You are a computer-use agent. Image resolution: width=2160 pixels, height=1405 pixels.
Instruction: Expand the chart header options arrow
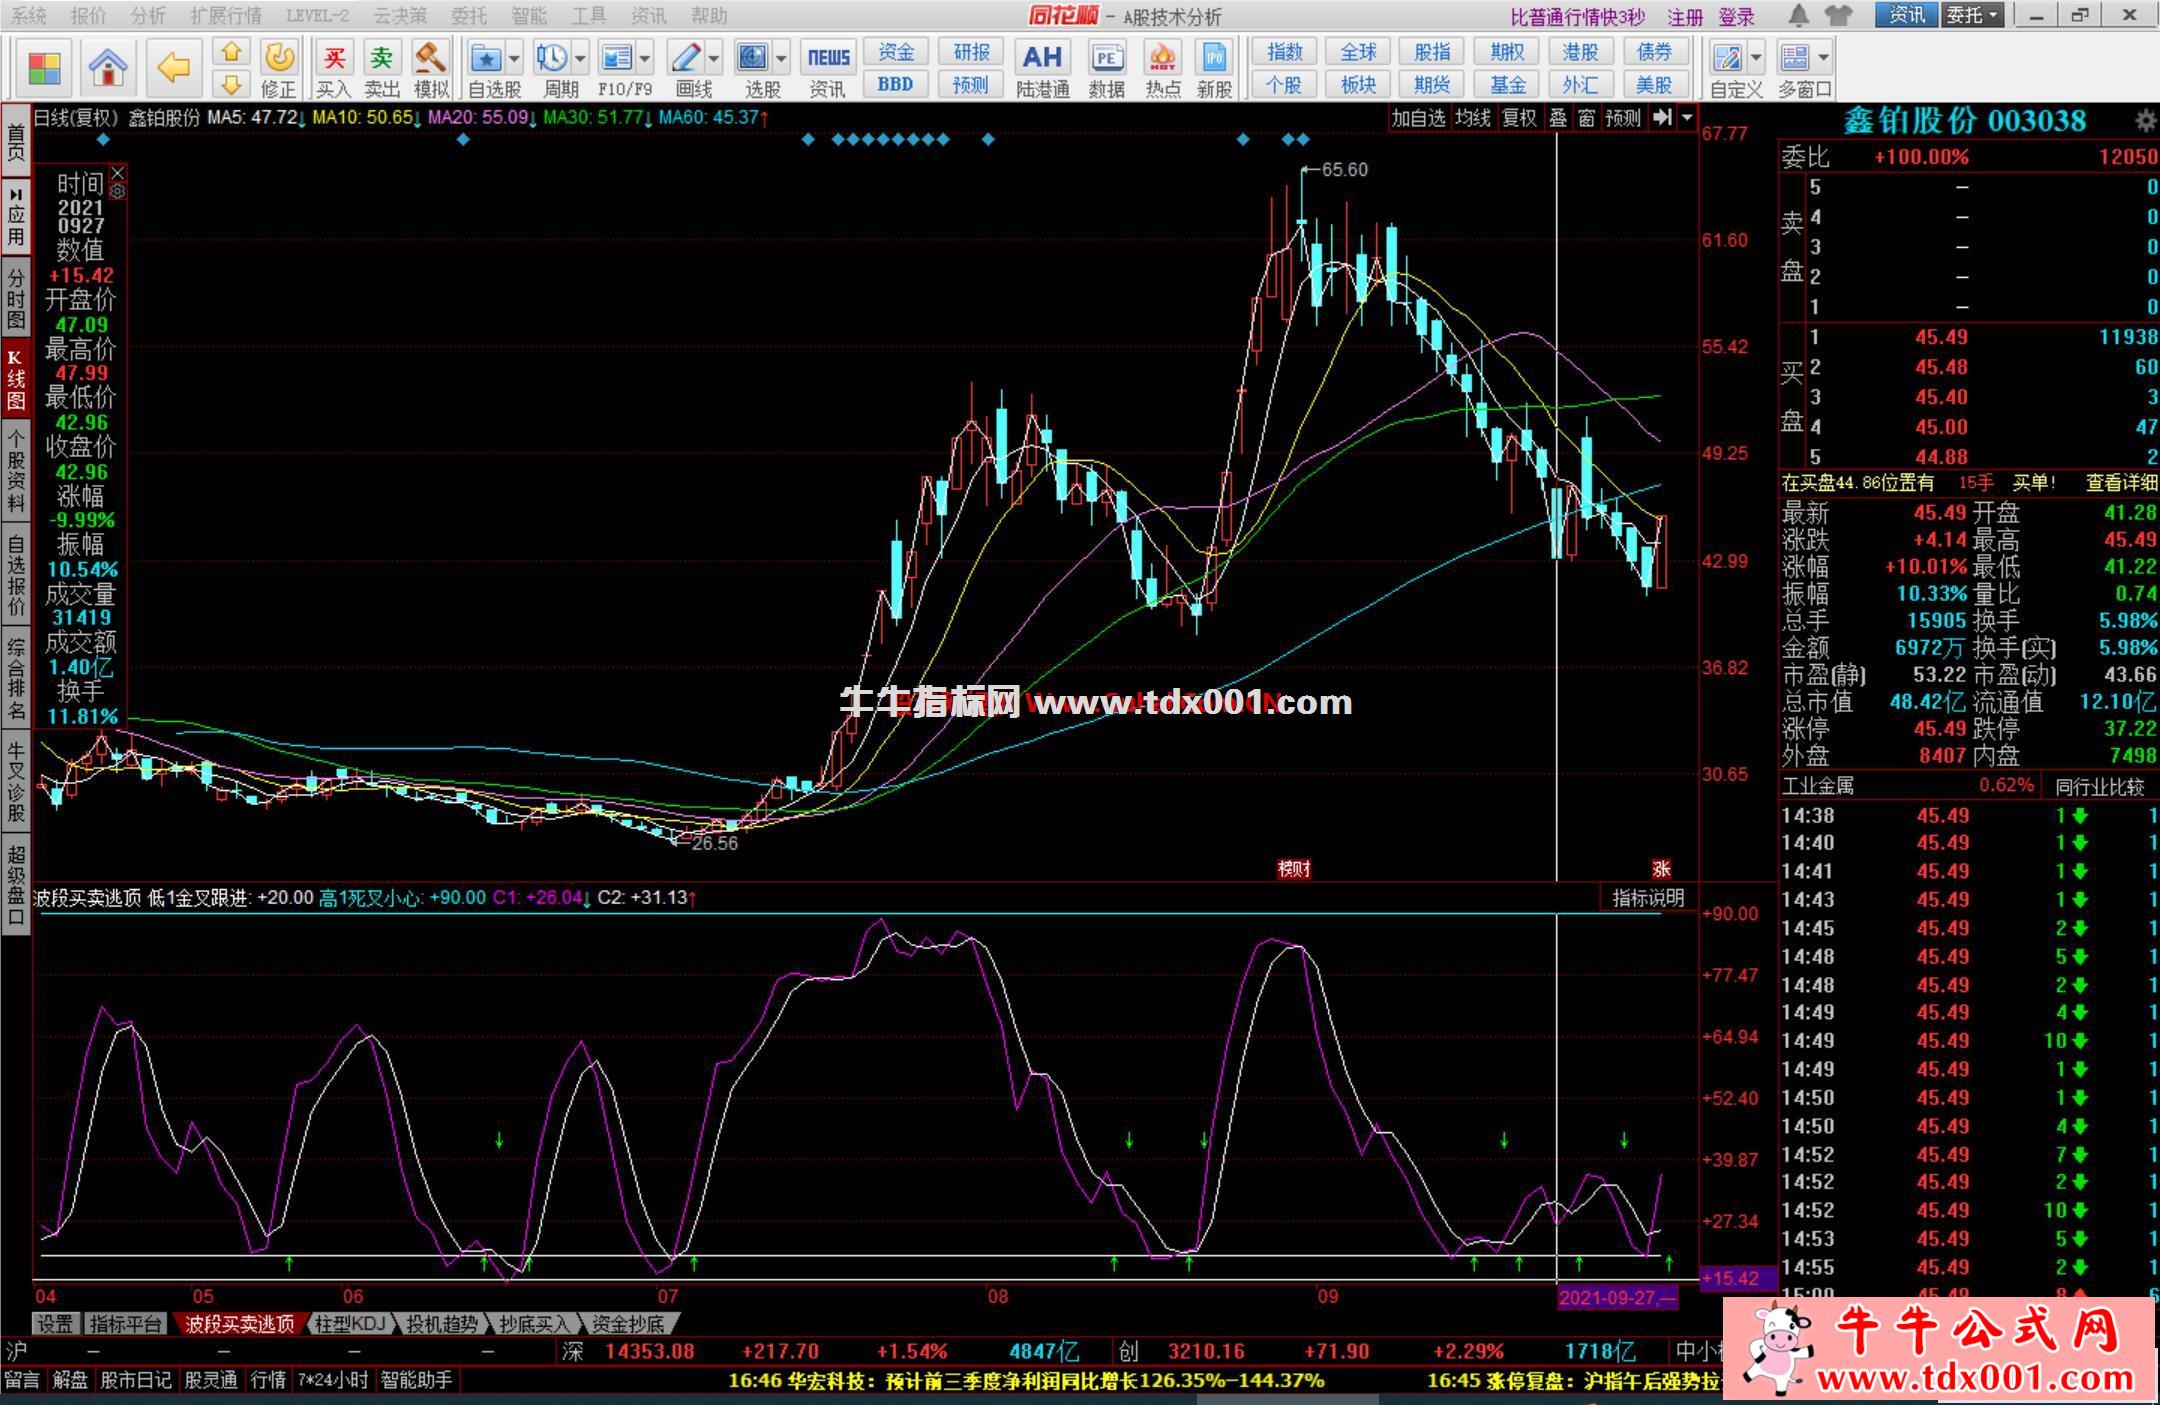coord(1687,117)
